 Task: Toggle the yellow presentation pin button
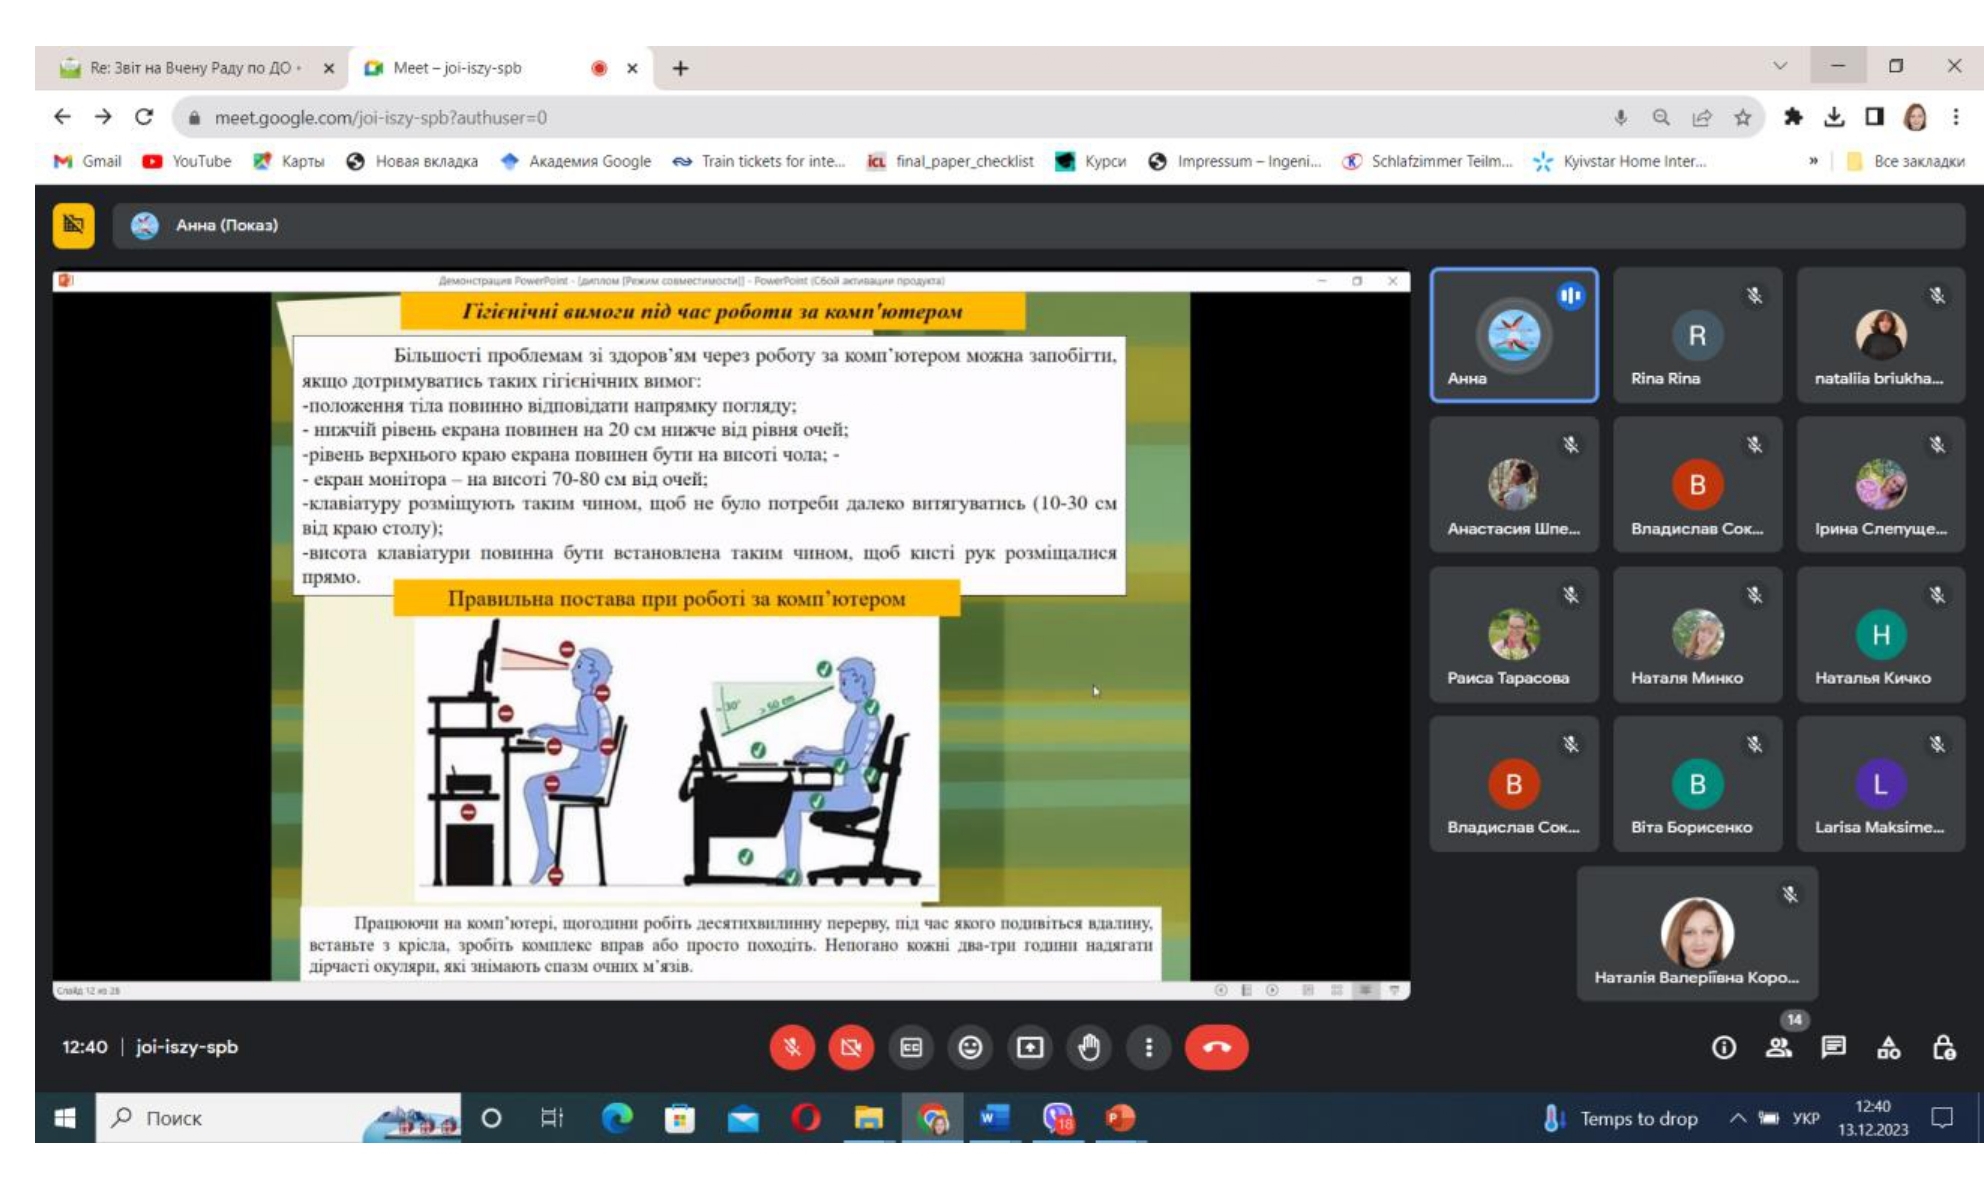[74, 225]
